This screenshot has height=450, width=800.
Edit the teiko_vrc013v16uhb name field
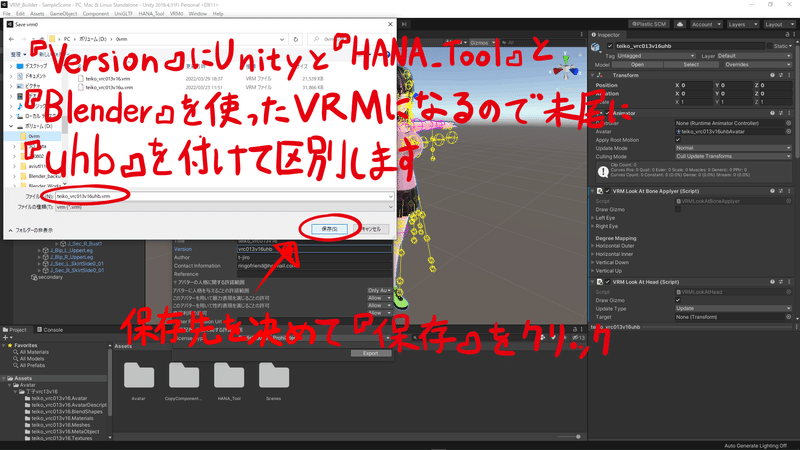point(690,46)
